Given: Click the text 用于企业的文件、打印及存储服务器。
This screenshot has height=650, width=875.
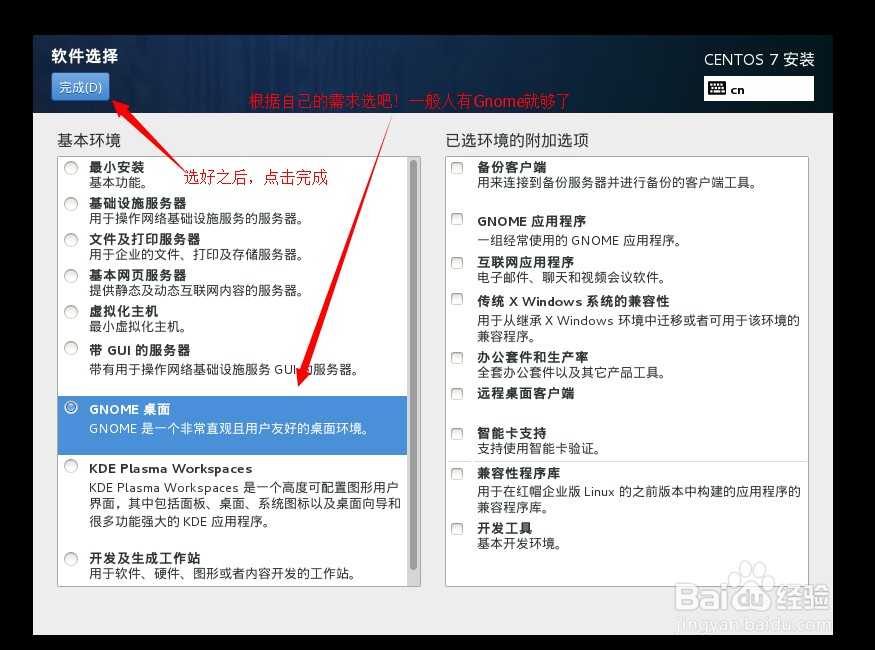Looking at the screenshot, I should pyautogui.click(x=196, y=254).
